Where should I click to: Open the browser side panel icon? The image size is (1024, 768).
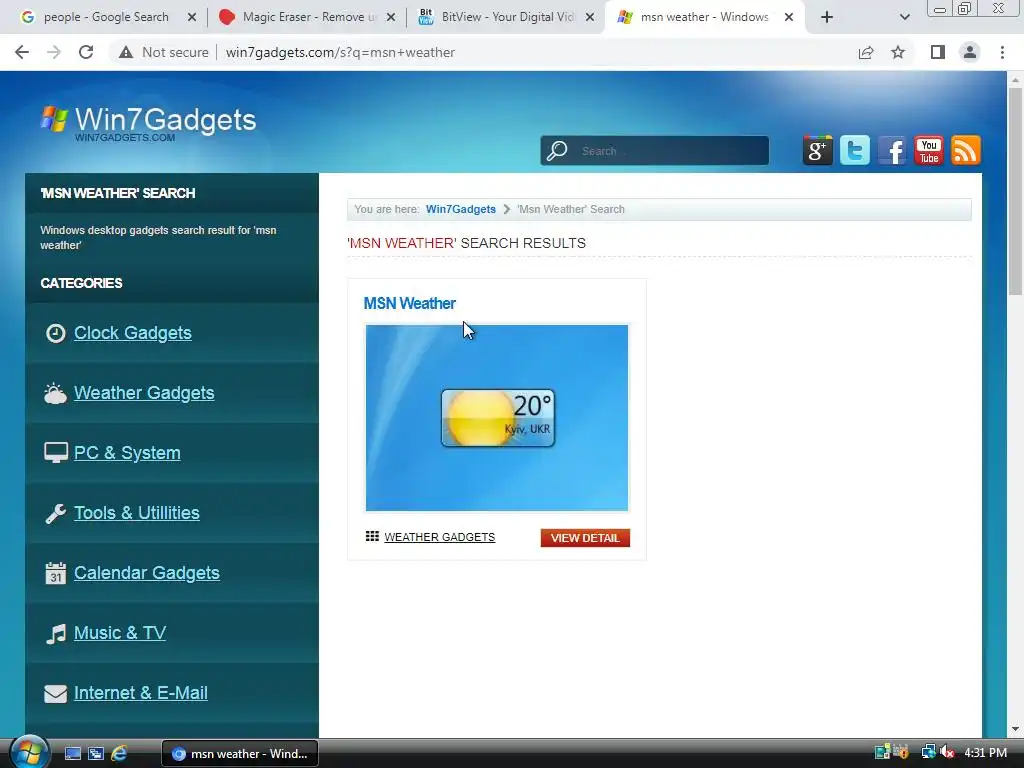[x=938, y=52]
